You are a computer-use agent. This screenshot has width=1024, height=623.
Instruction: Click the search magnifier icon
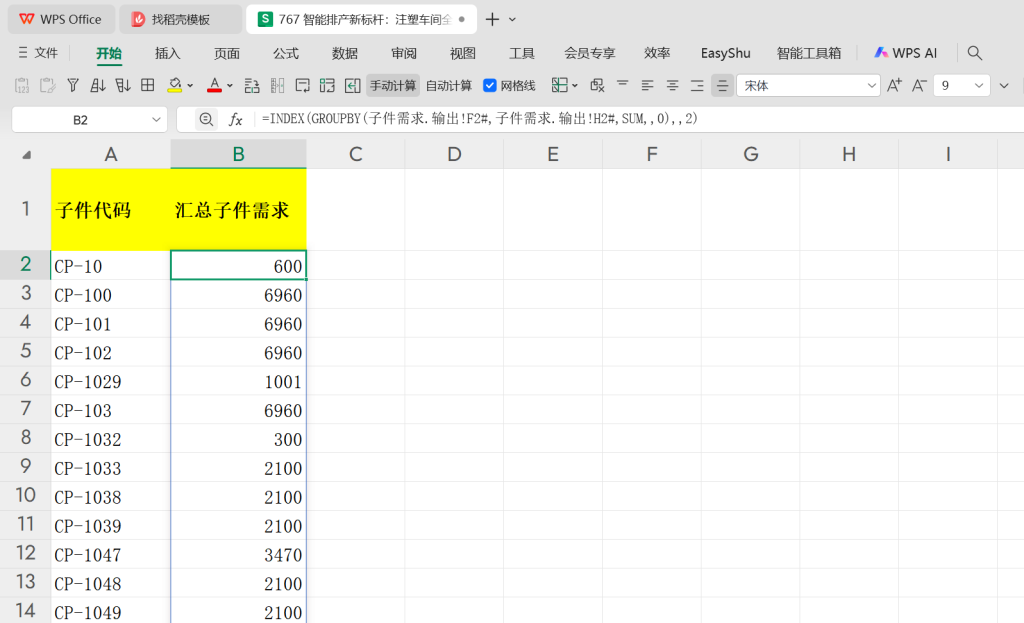tap(974, 53)
